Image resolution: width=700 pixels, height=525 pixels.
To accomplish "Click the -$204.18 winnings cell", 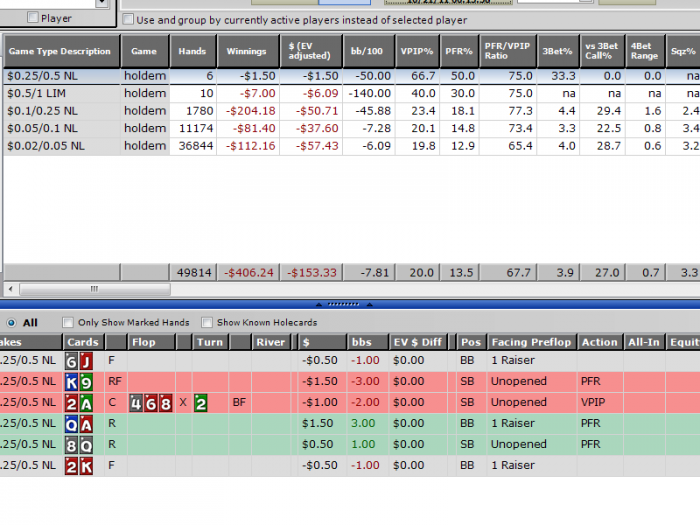I will [250, 111].
